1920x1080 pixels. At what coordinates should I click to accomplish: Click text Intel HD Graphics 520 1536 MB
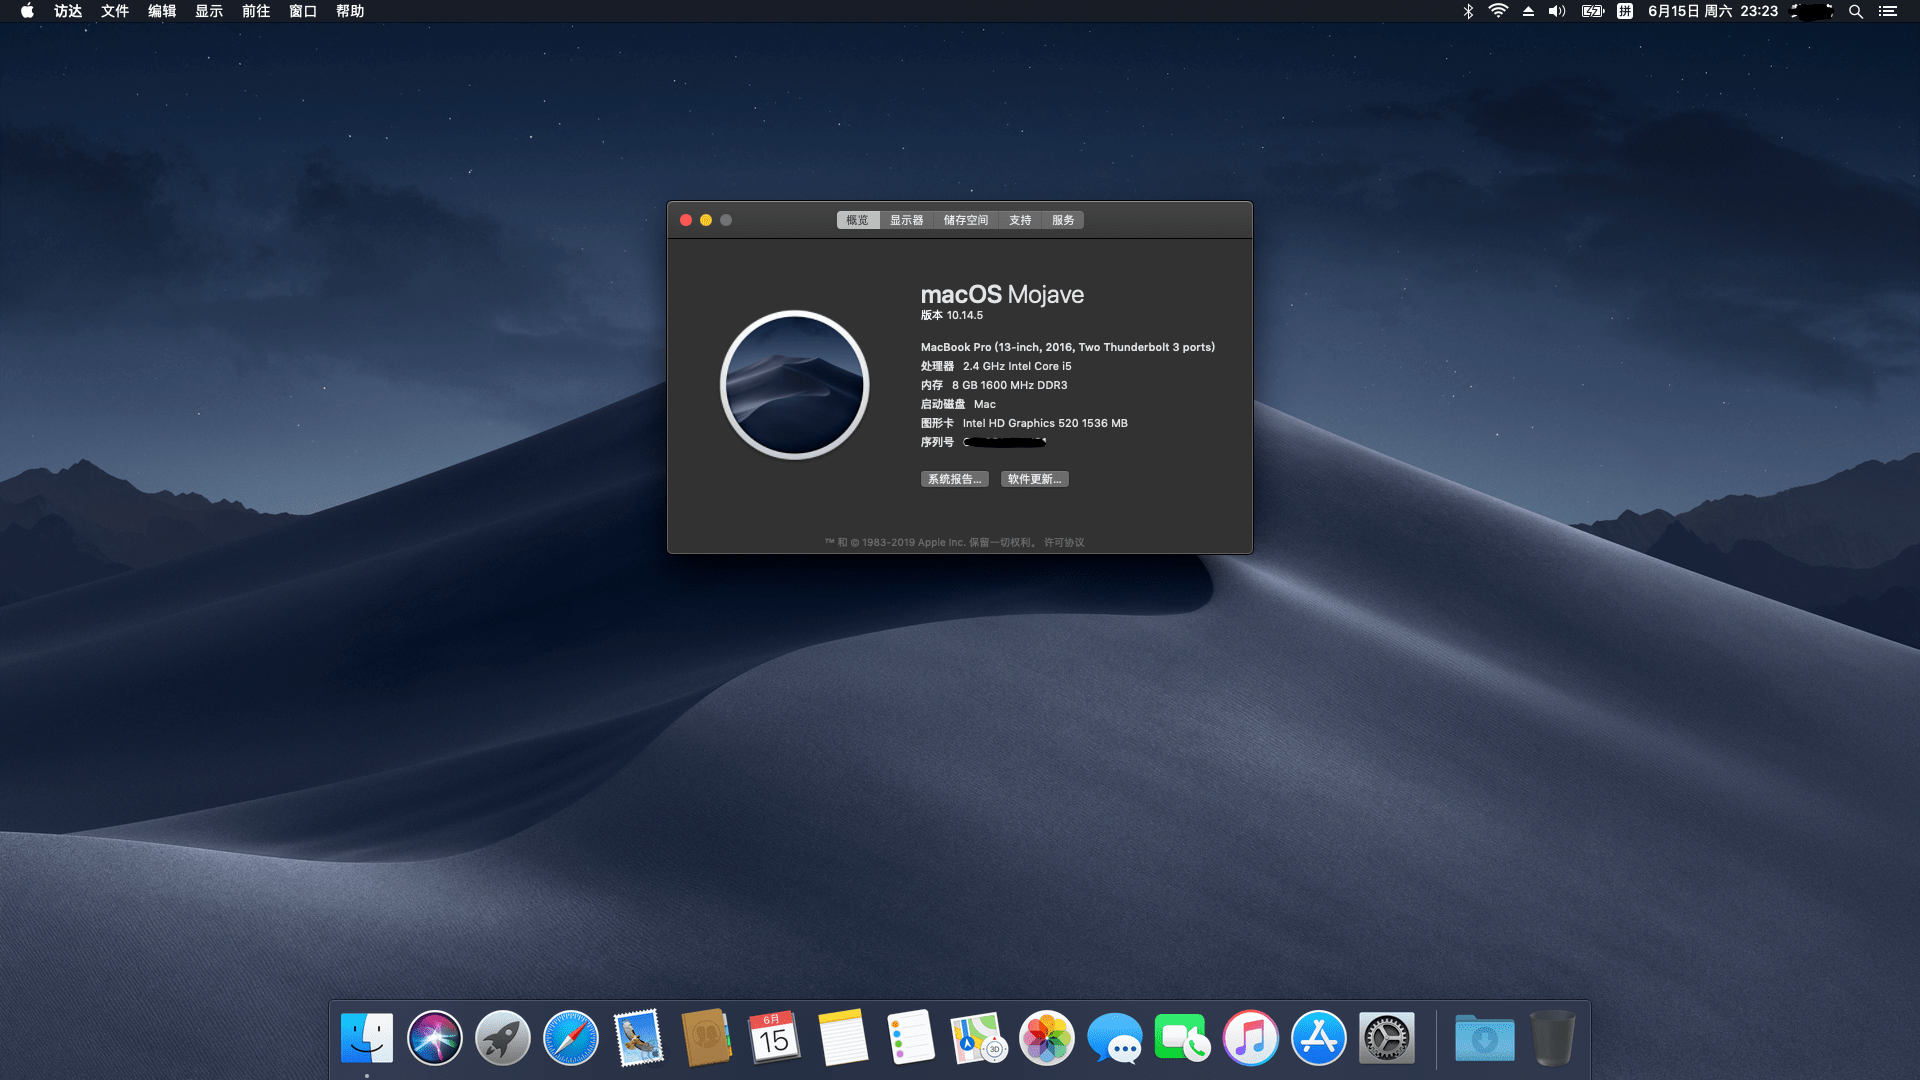(1045, 423)
